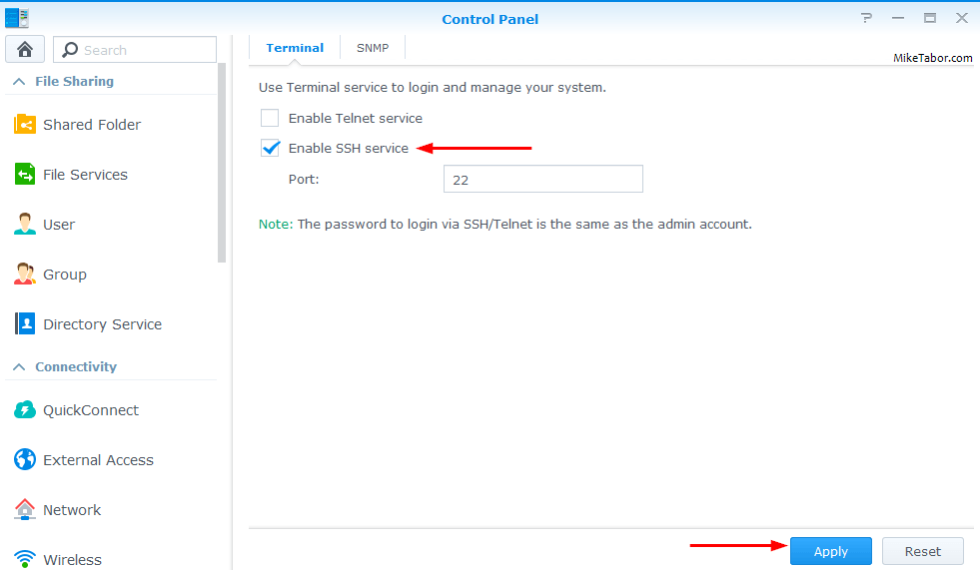The width and height of the screenshot is (980, 570).
Task: Open help with the question mark icon
Action: tap(866, 18)
